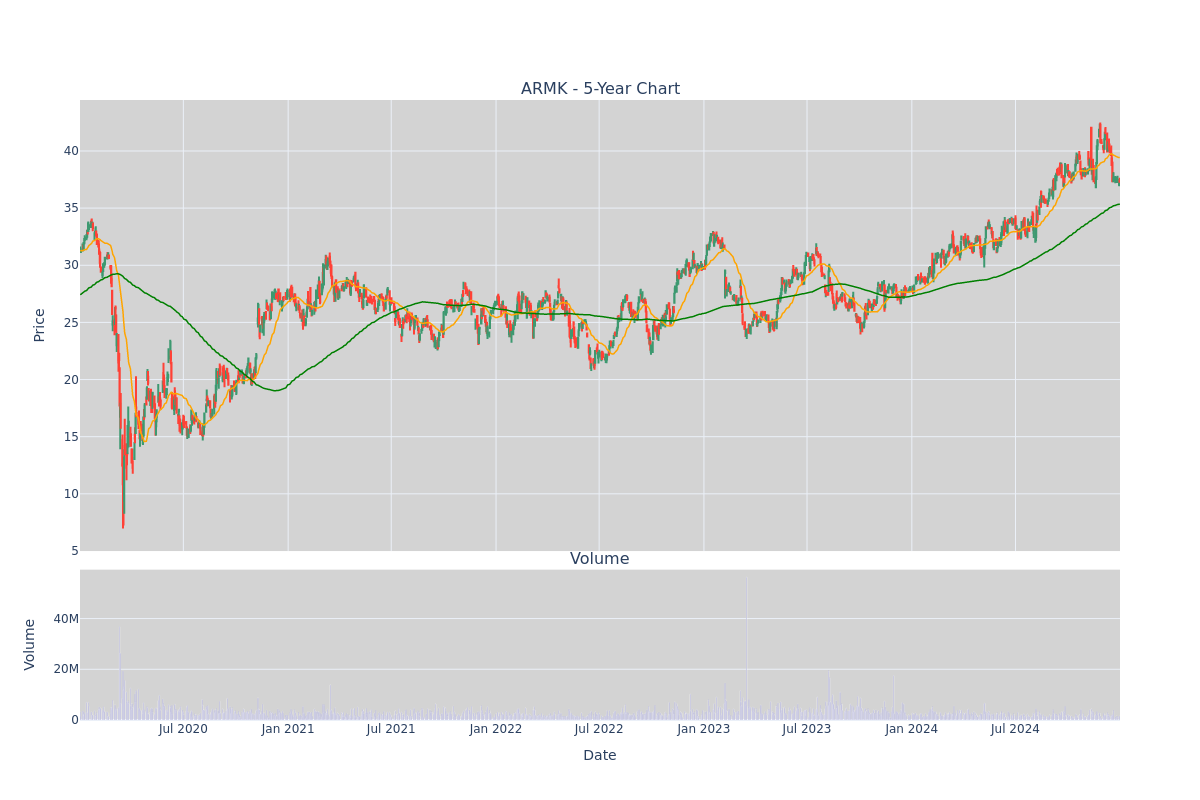The width and height of the screenshot is (1200, 800).
Task: Click the 'Jul 2021' date tick label
Action: (x=391, y=729)
